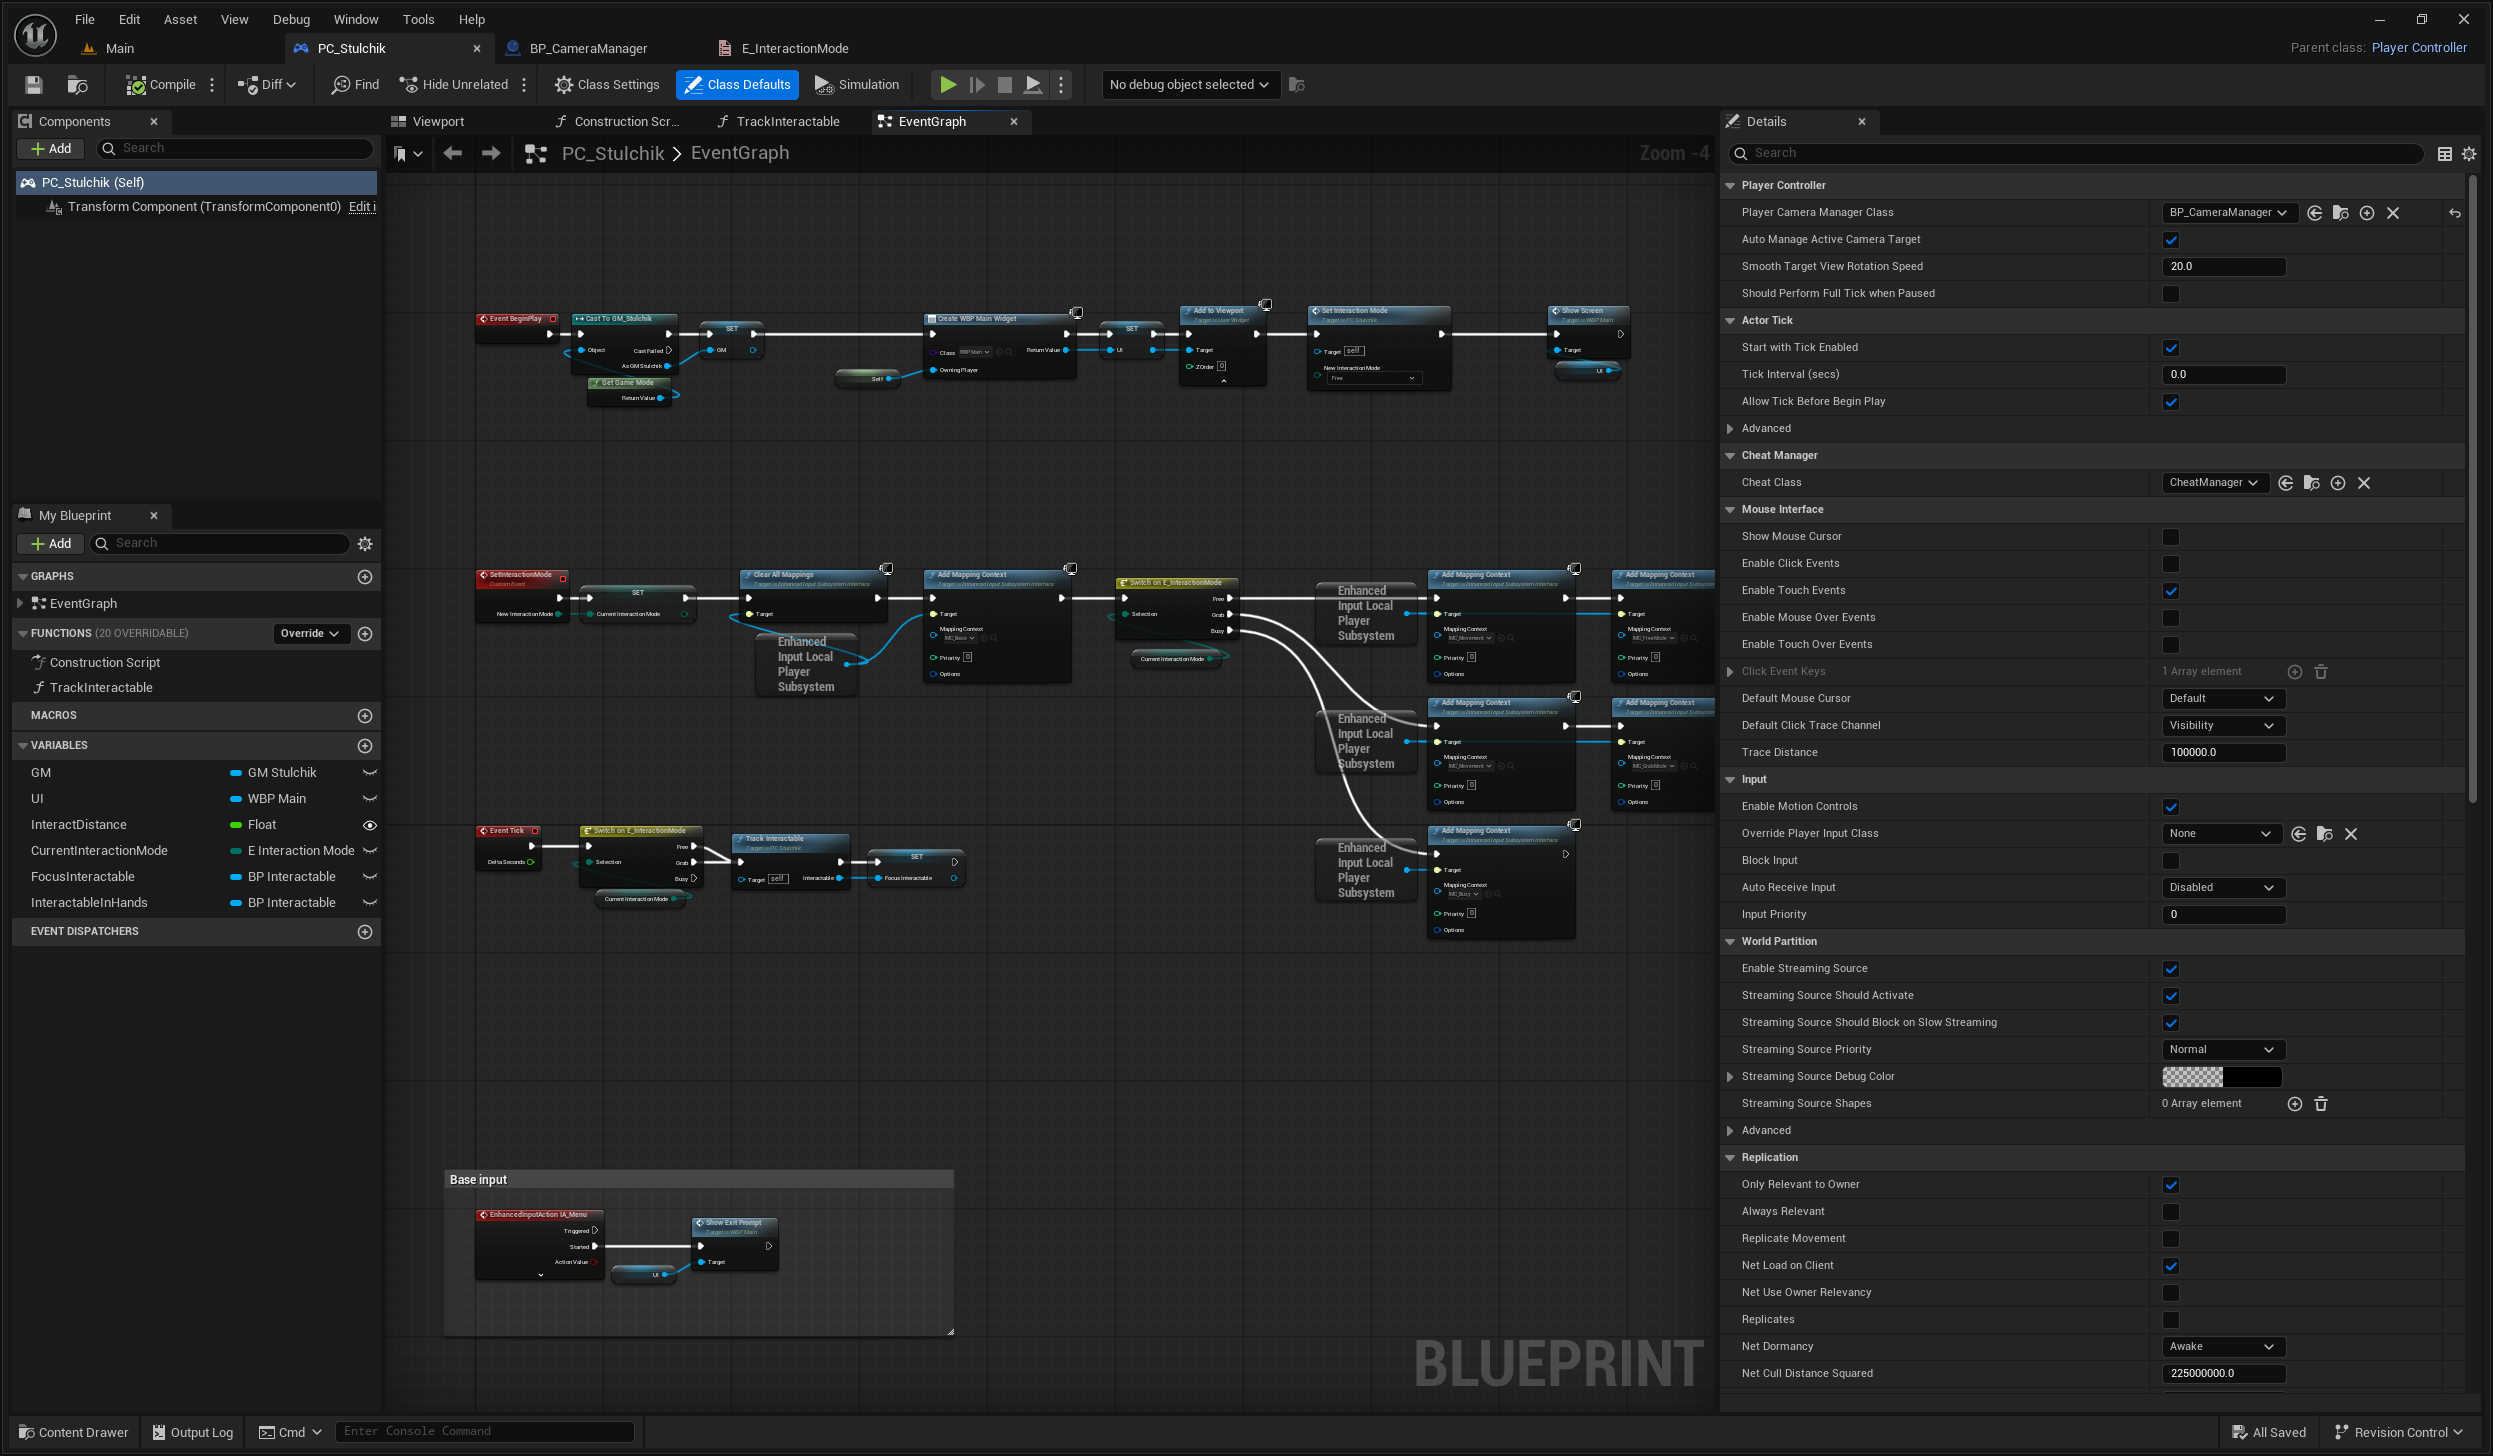Toggle Show Mouse Cursor checkbox
This screenshot has width=2493, height=1456.
click(2171, 537)
